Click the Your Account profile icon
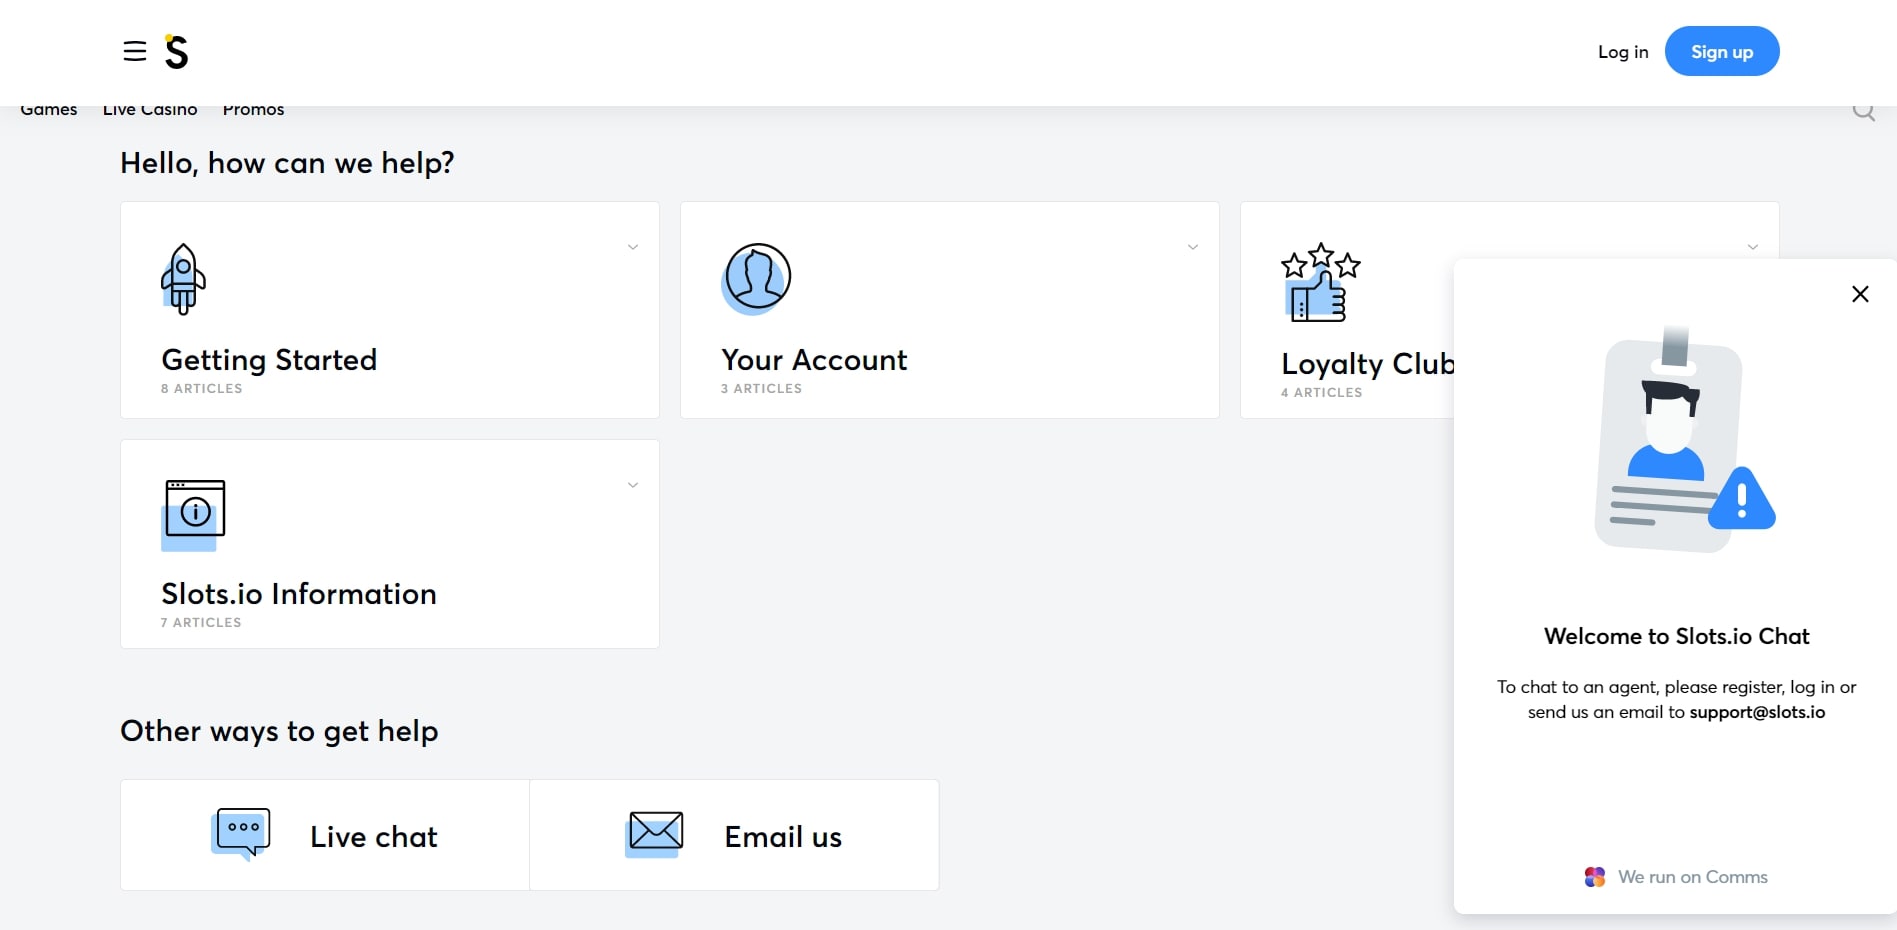Viewport: 1897px width, 930px height. tap(756, 278)
